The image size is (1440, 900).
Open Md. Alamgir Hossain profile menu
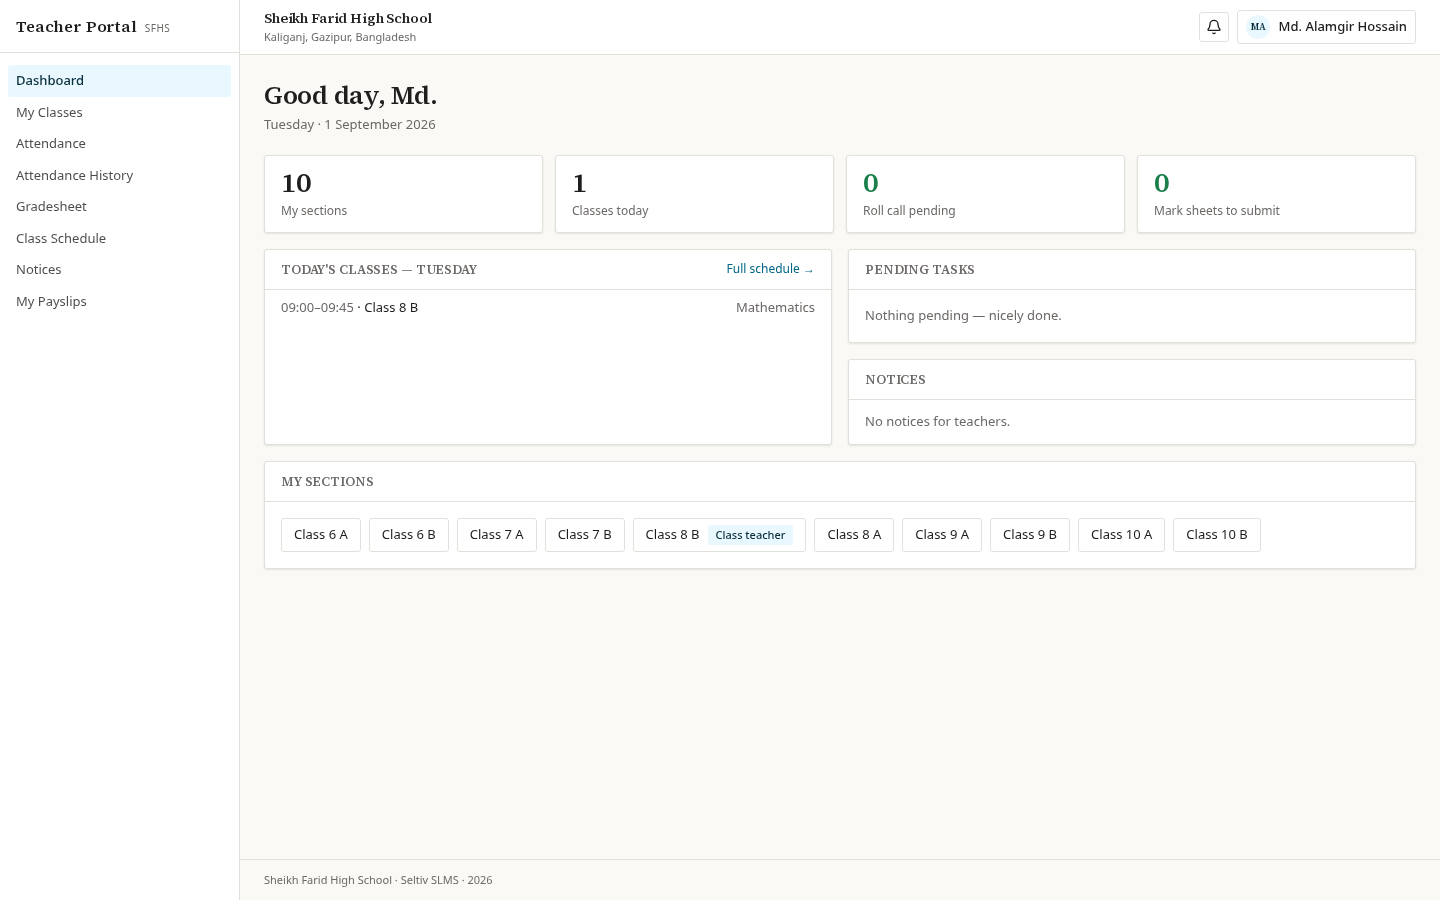[1326, 27]
